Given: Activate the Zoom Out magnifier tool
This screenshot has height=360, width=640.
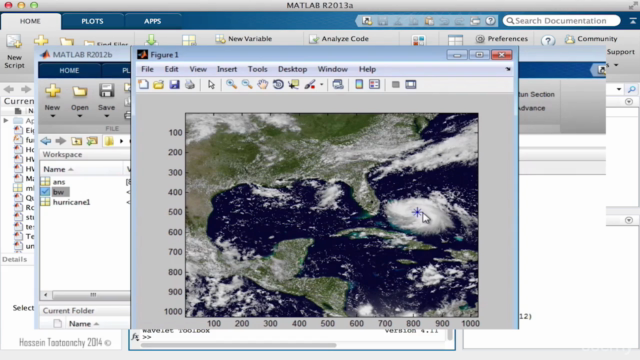Looking at the screenshot, I should click(247, 84).
